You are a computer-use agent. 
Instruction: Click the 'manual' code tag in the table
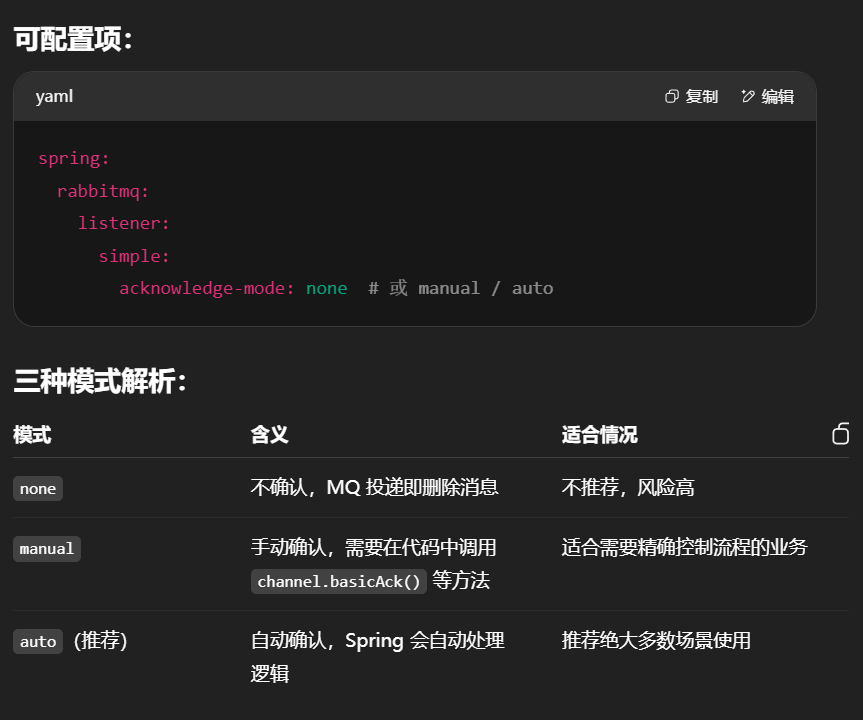tap(47, 548)
